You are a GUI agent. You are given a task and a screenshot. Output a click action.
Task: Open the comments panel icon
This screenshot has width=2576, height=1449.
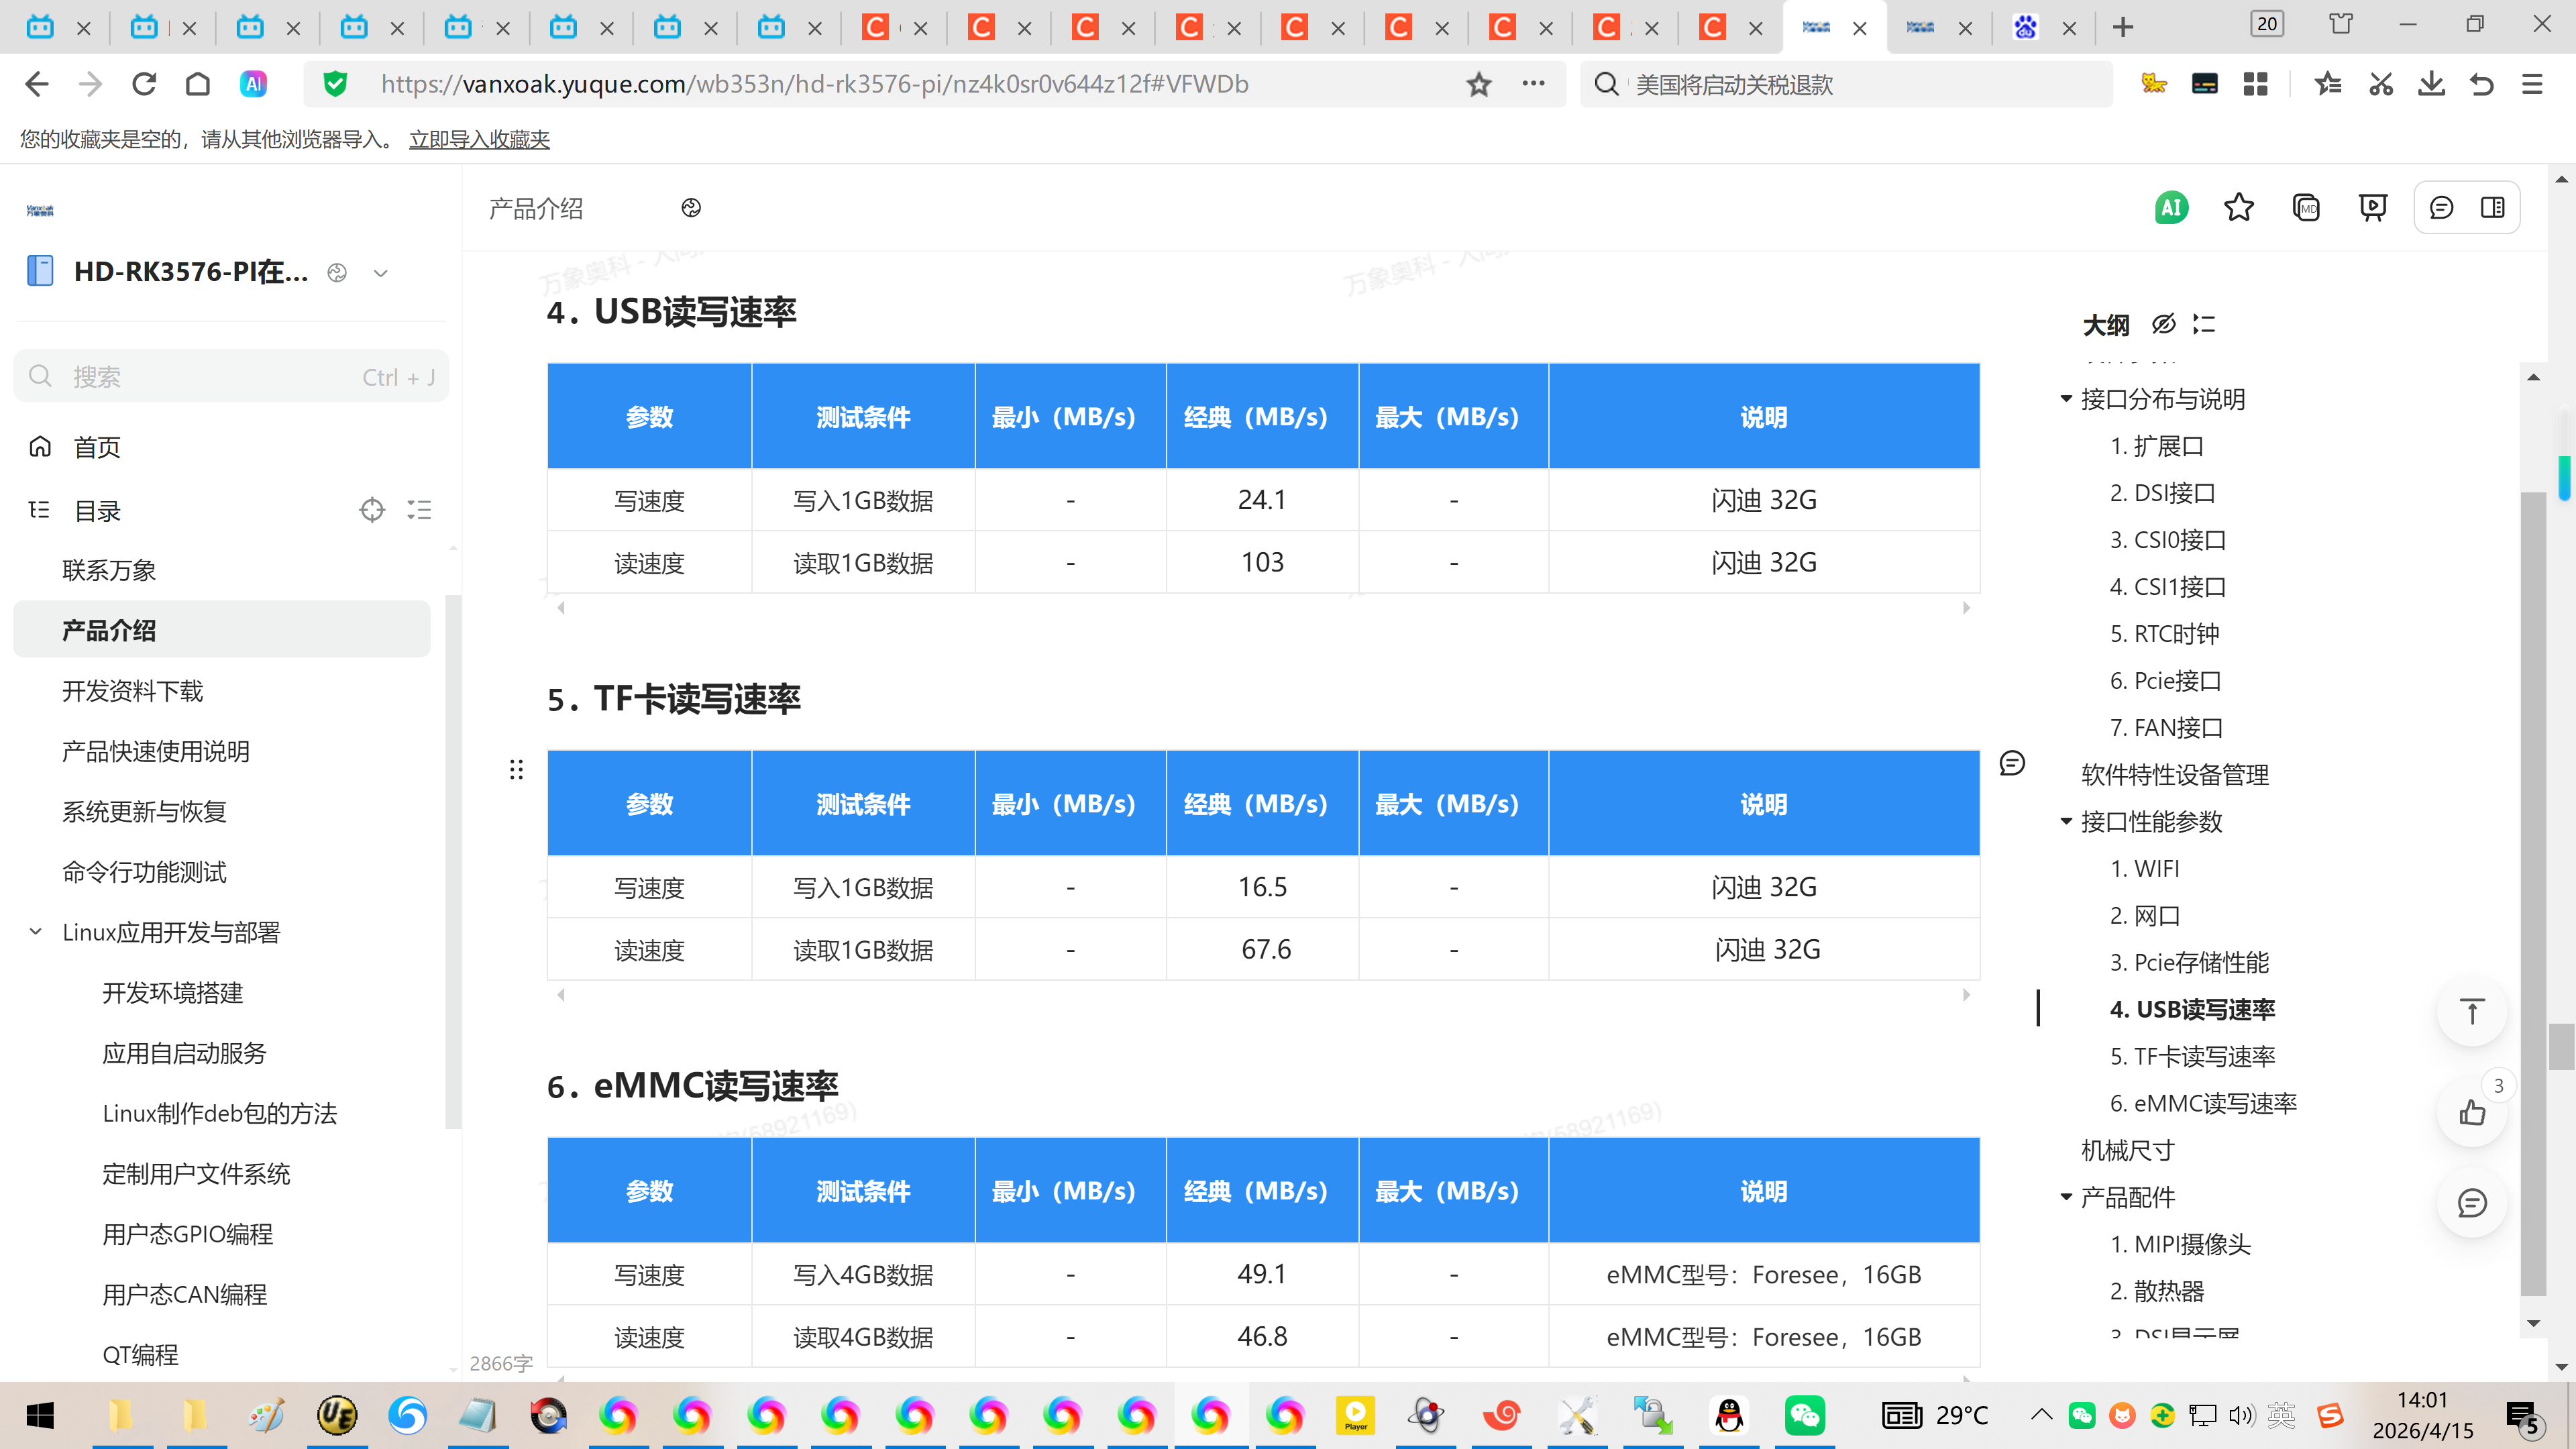click(x=2441, y=208)
